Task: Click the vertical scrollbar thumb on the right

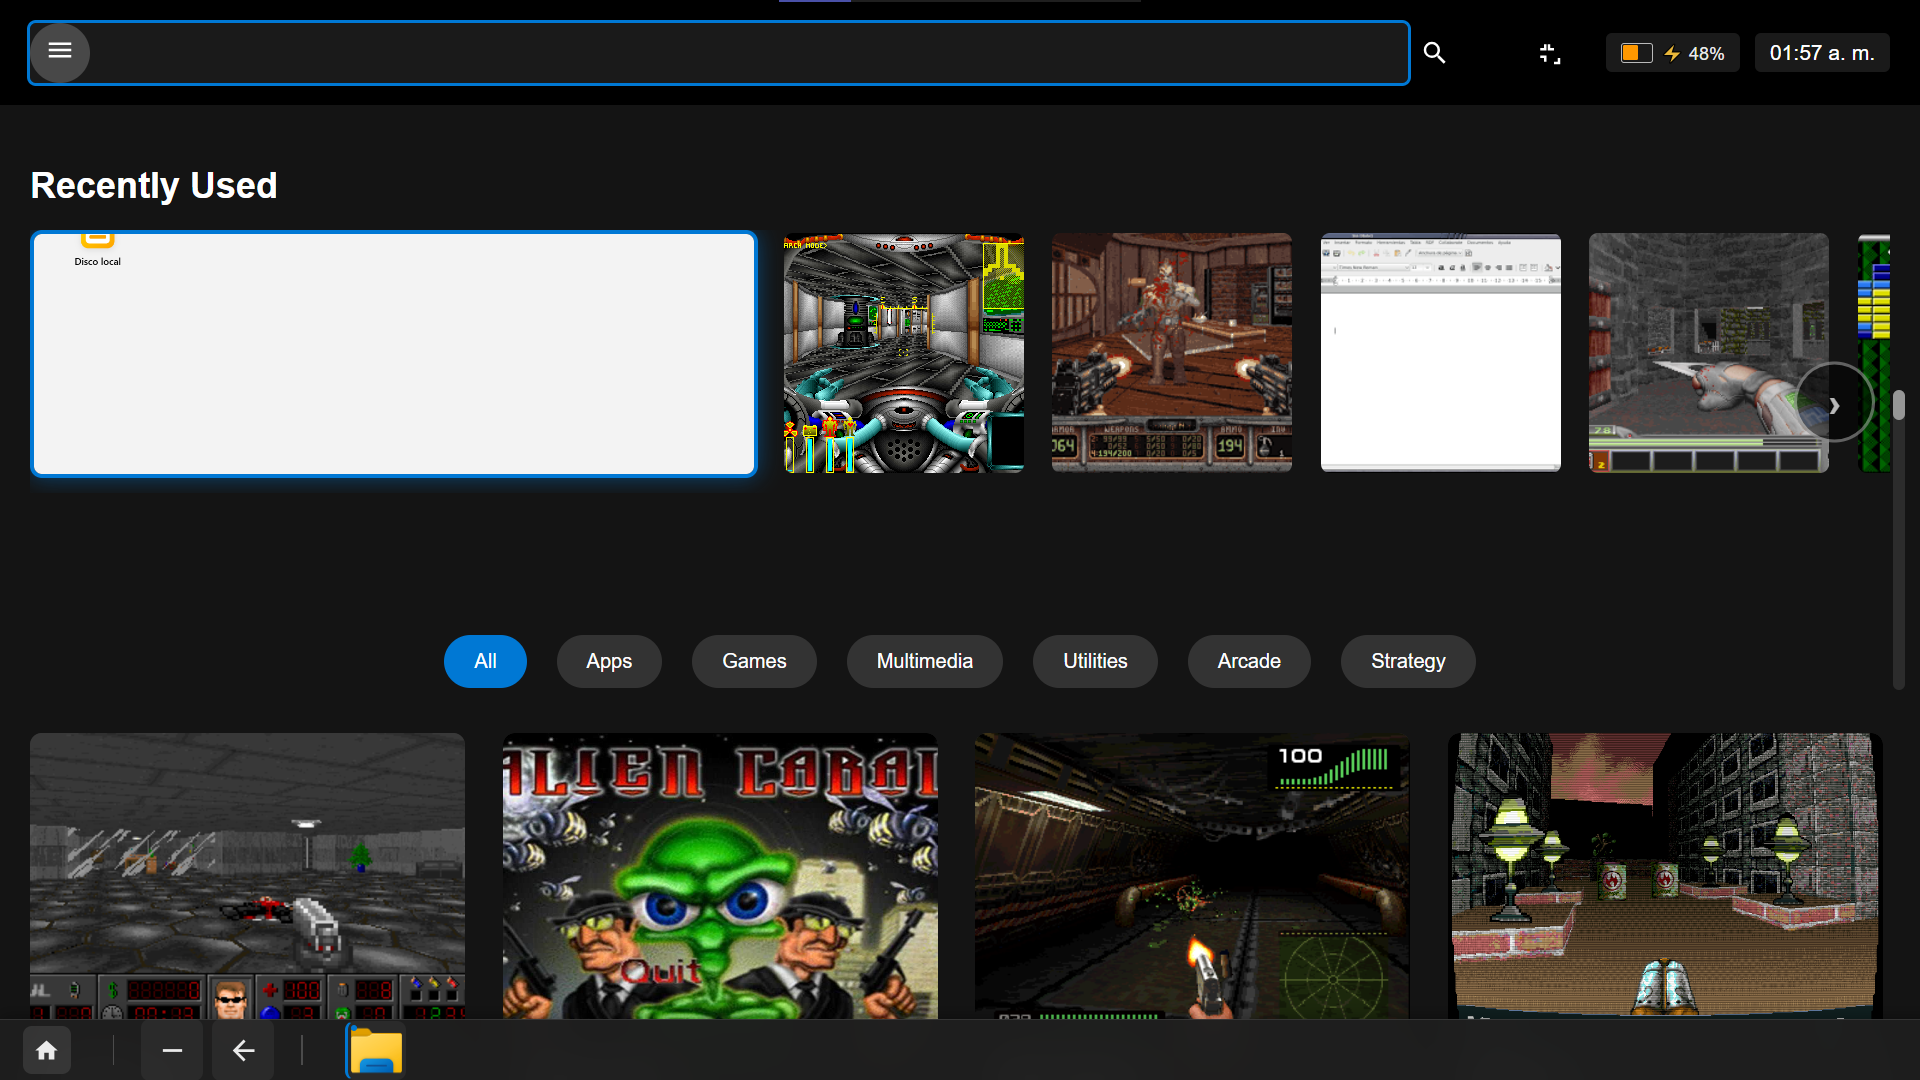Action: click(1898, 405)
